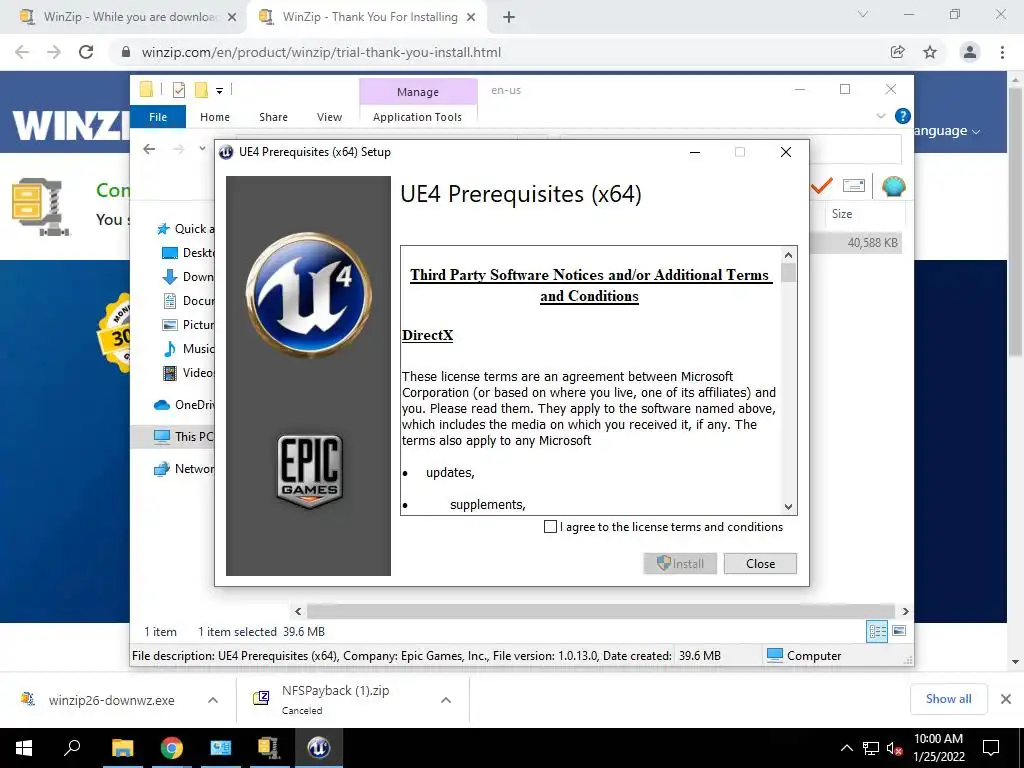Check the license terms agreement checkbox

(551, 526)
